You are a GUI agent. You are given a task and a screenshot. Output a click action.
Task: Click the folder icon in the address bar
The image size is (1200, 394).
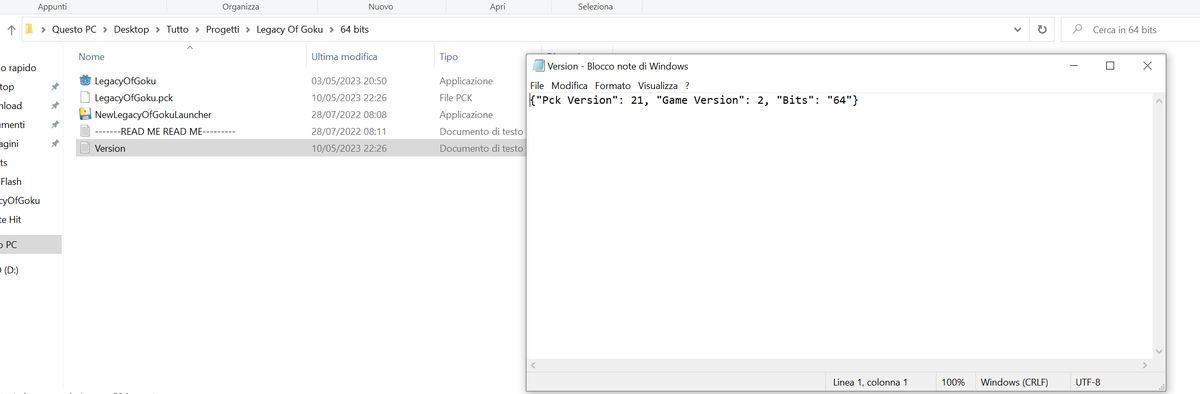(30, 30)
